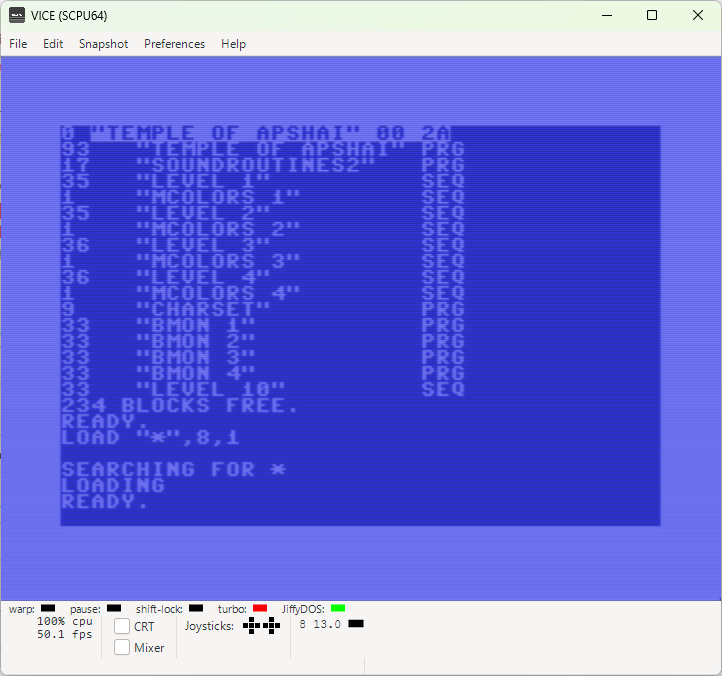This screenshot has height=676, width=722.
Task: Click the "BMON 3" PRG entry
Action: pyautogui.click(x=263, y=358)
